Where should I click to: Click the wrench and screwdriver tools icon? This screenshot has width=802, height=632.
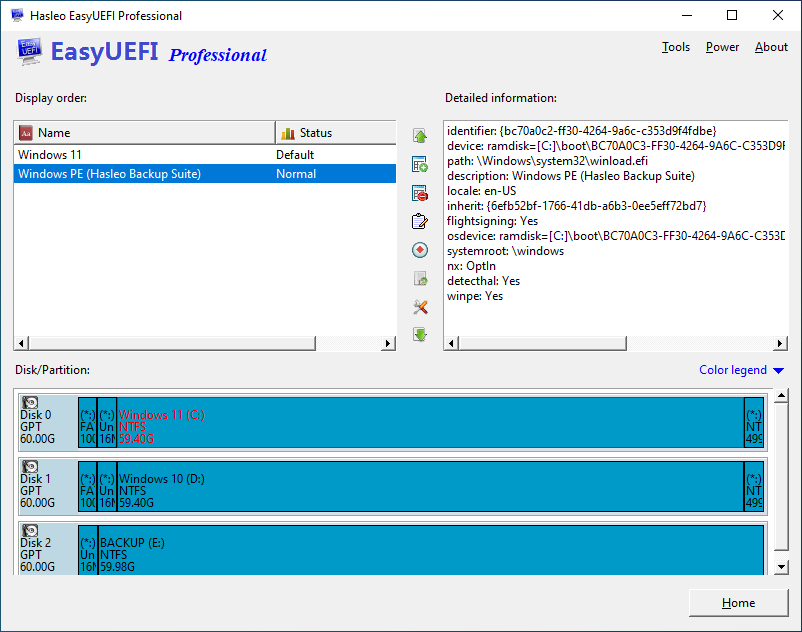[420, 307]
